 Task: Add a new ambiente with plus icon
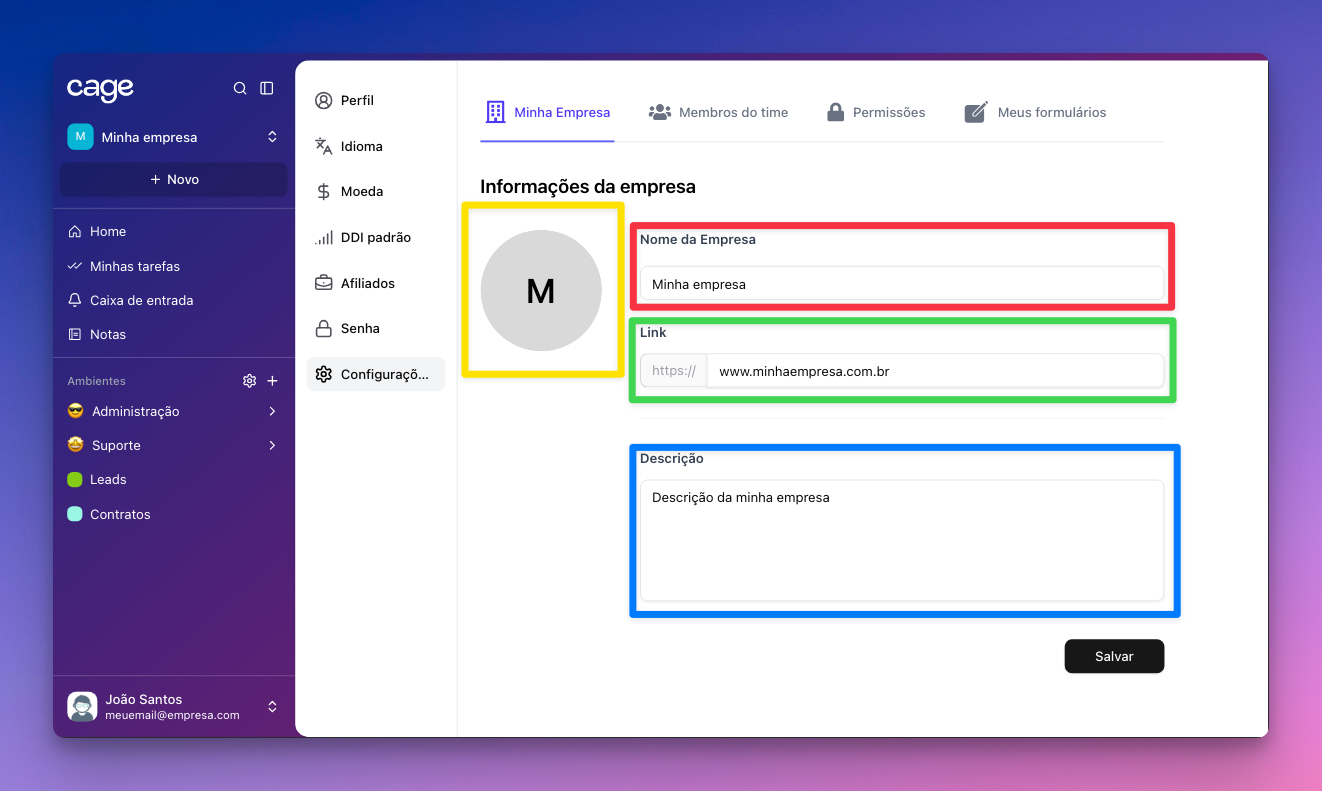[272, 381]
